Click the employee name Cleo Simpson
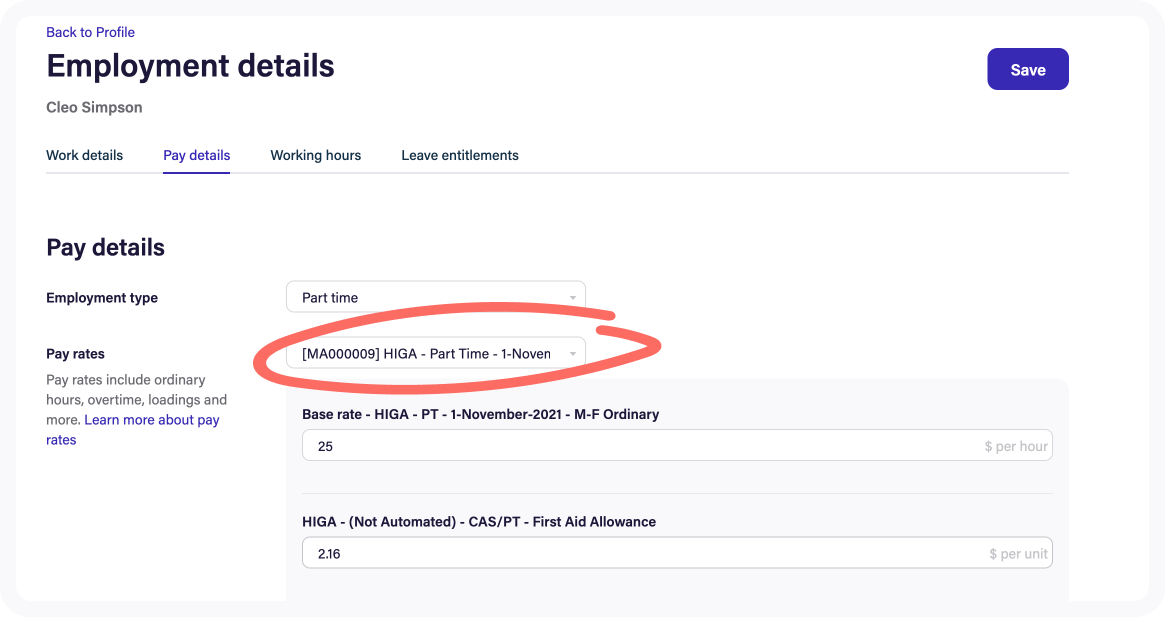Screen dimensions: 1165x617 (94, 107)
